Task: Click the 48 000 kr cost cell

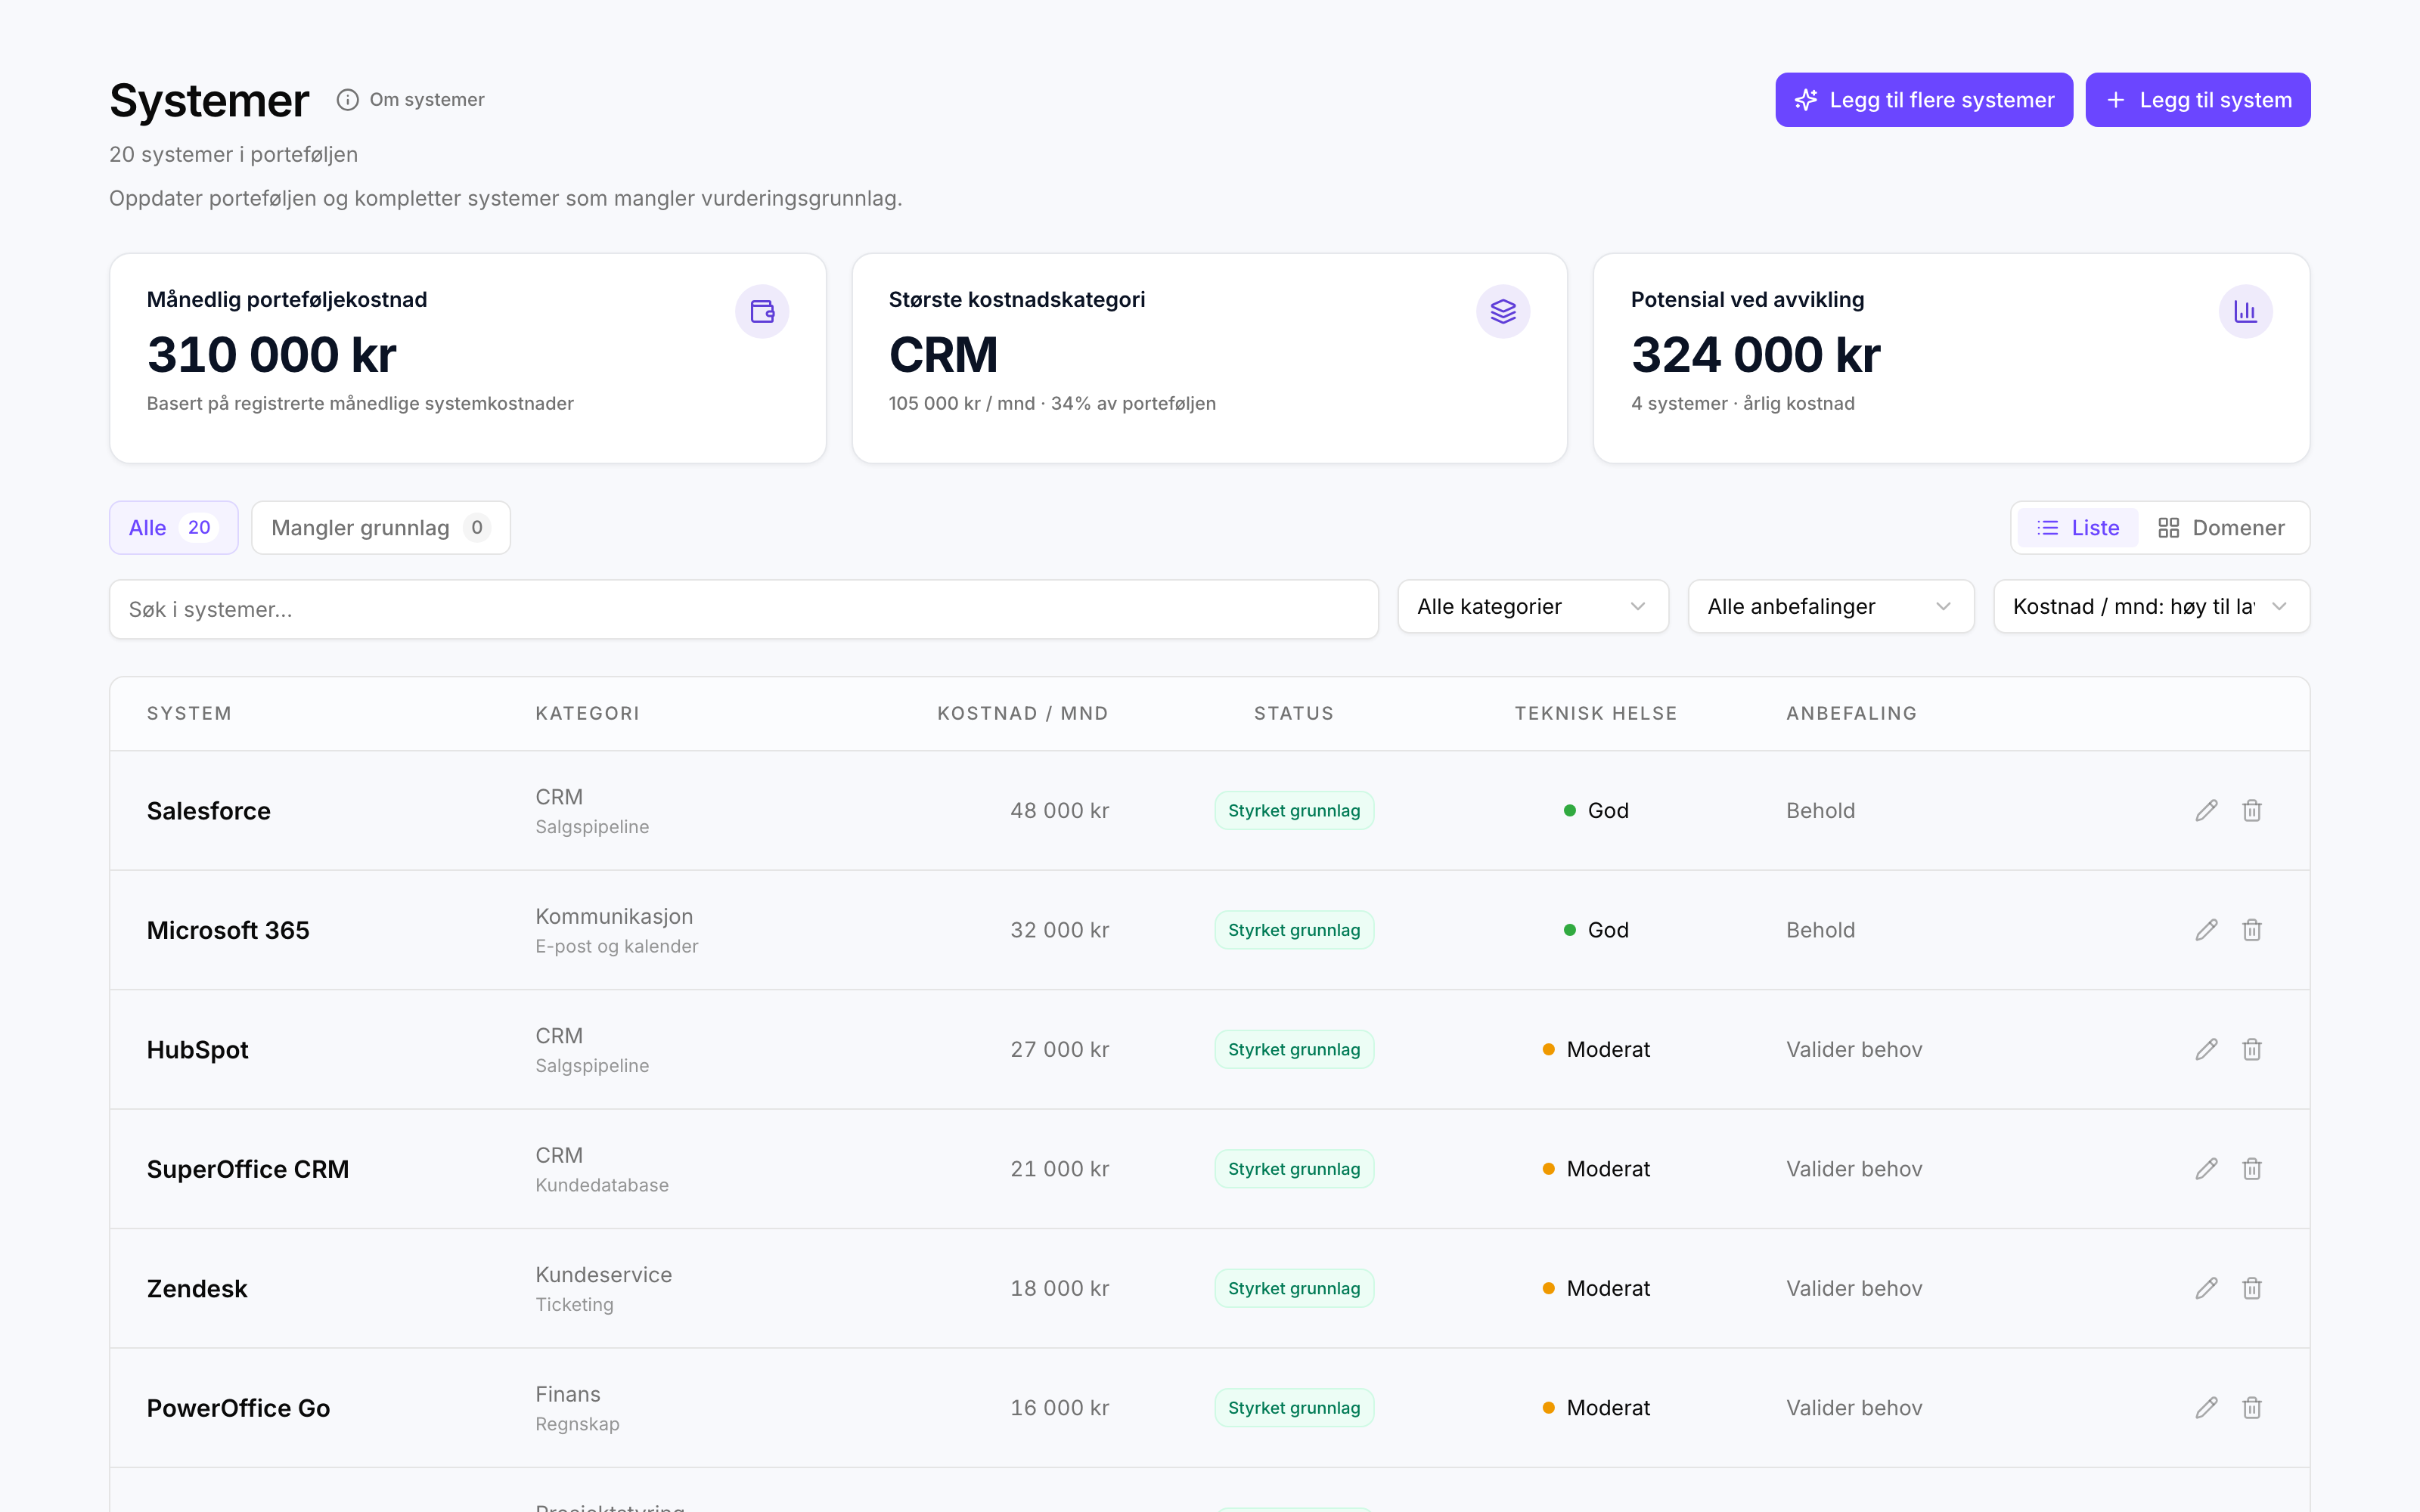Action: (1059, 810)
